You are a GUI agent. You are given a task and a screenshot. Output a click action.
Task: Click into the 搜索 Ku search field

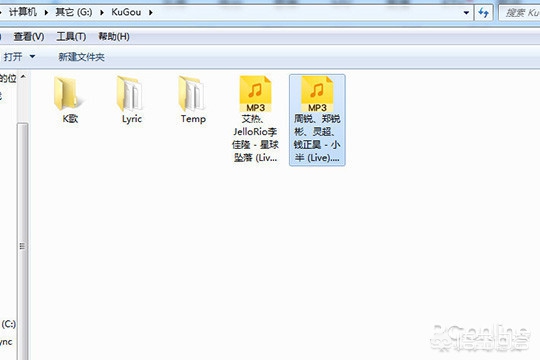pyautogui.click(x=519, y=13)
